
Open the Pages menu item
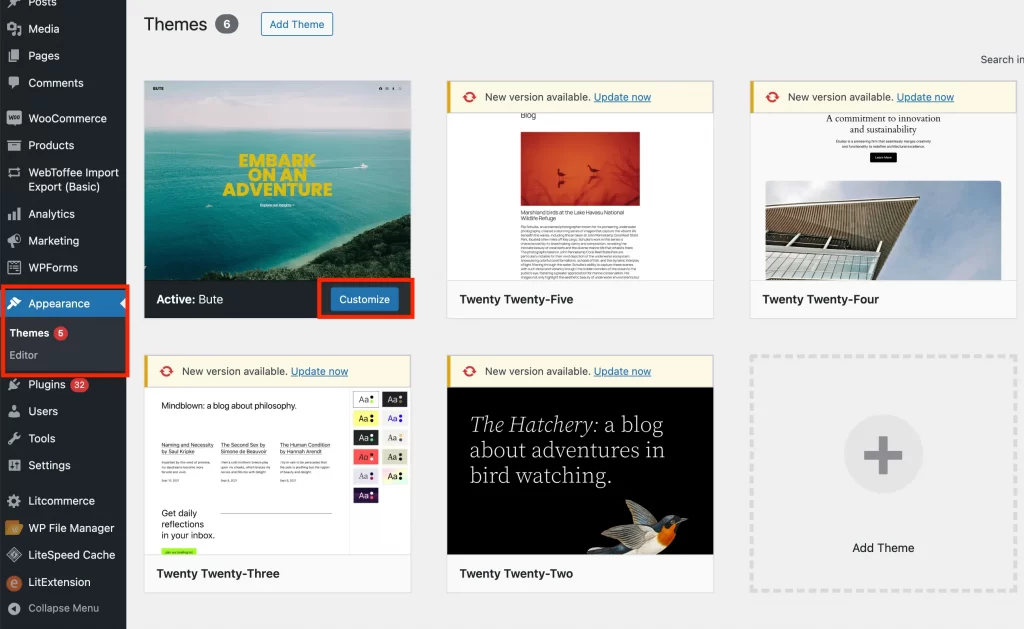click(x=43, y=56)
